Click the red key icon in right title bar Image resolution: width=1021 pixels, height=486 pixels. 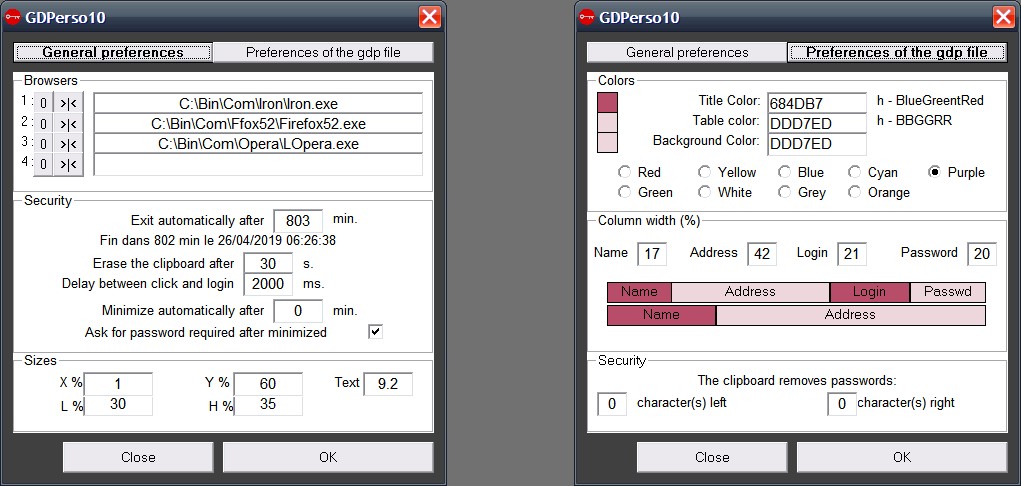(x=587, y=17)
